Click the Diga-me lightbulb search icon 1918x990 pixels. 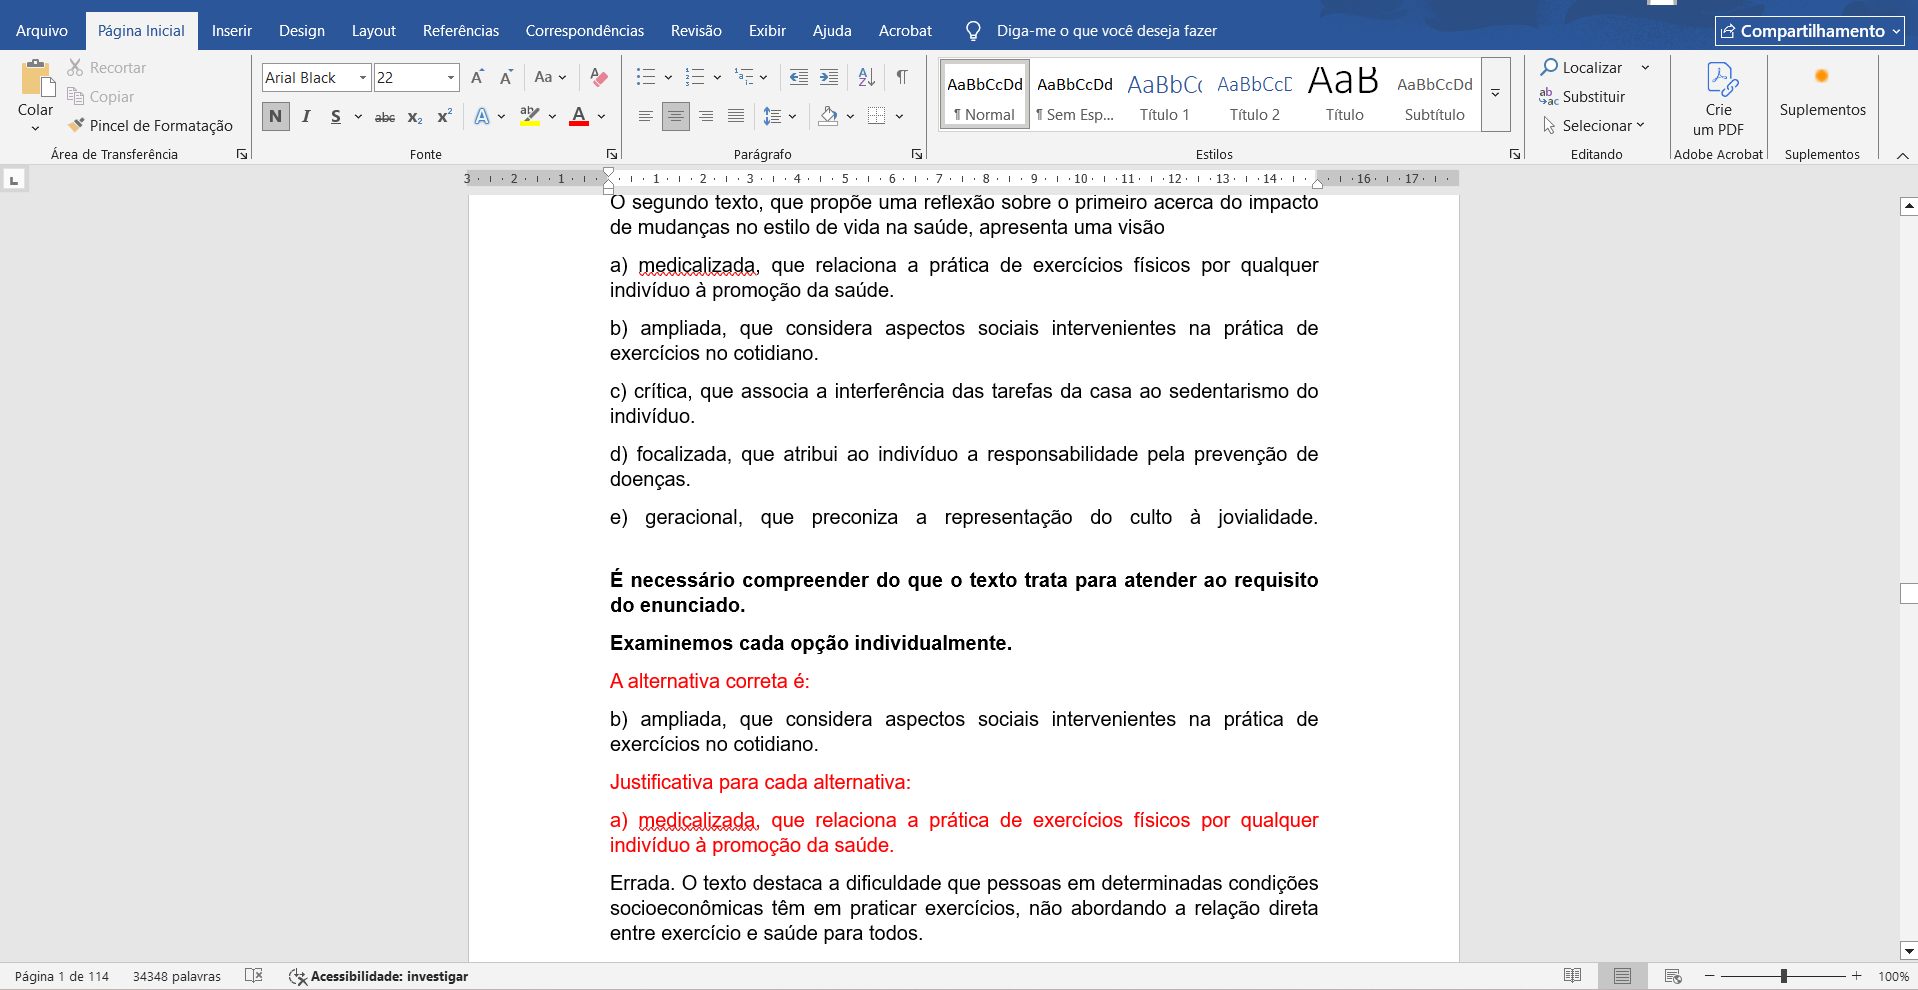pos(973,31)
